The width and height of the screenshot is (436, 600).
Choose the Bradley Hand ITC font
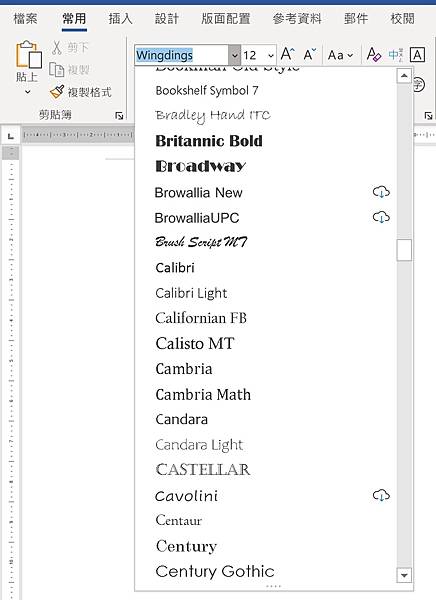[x=266, y=115]
